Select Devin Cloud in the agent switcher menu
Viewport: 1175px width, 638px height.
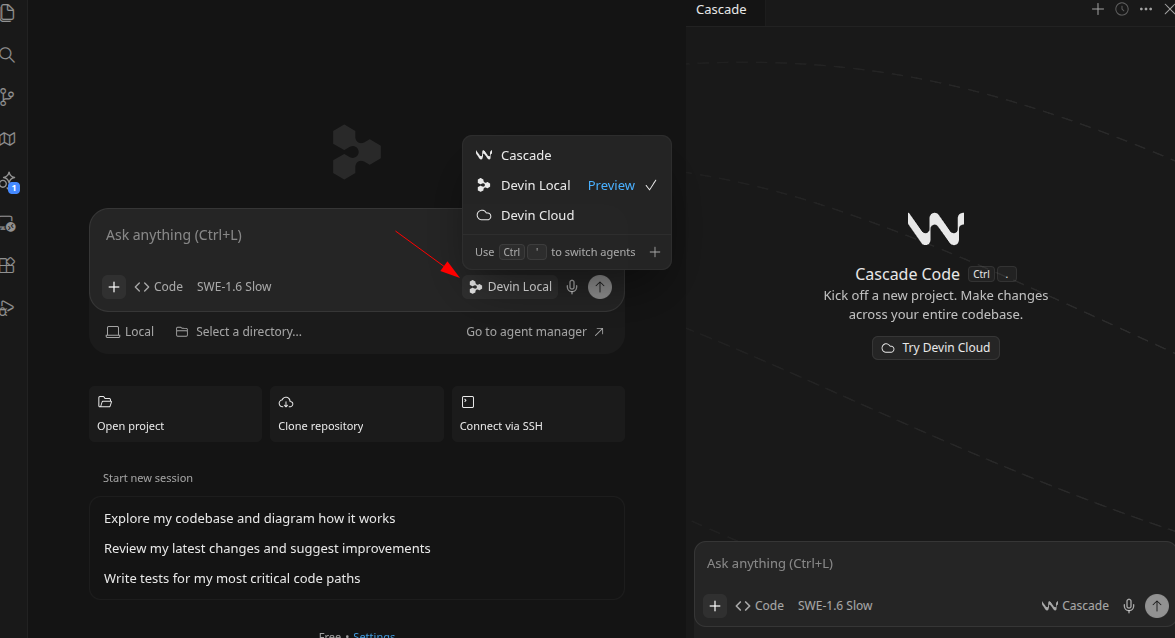point(567,215)
